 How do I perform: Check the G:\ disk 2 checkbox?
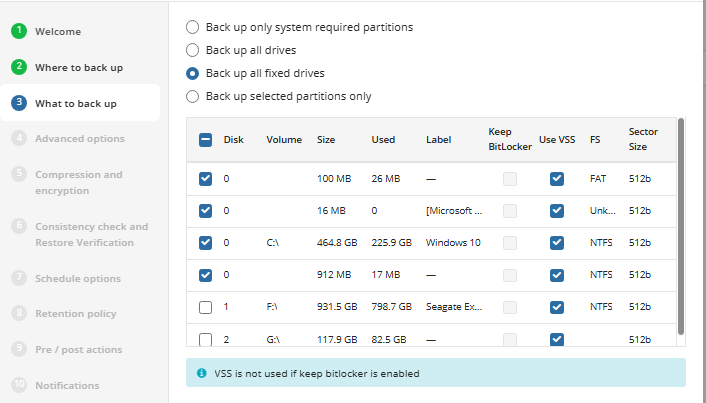[x=205, y=339]
